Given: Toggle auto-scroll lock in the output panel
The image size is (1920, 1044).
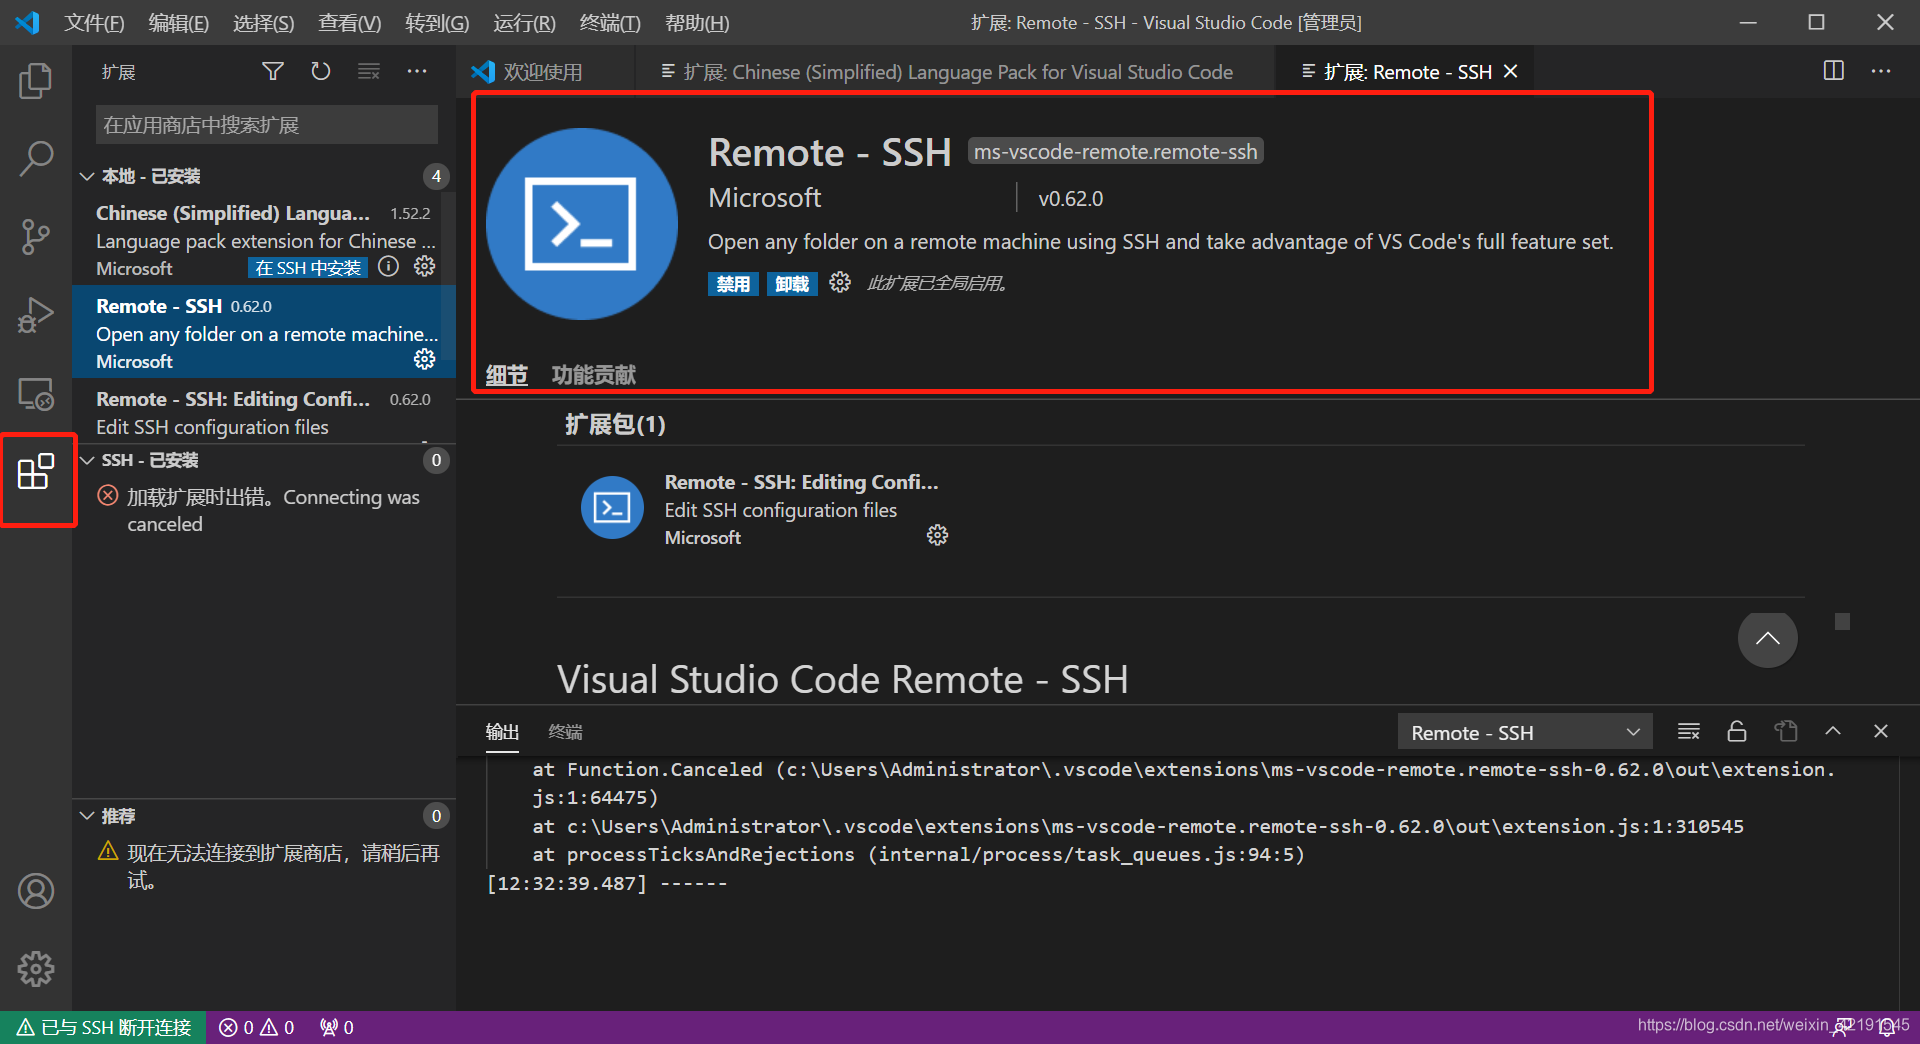Looking at the screenshot, I should coord(1736,731).
